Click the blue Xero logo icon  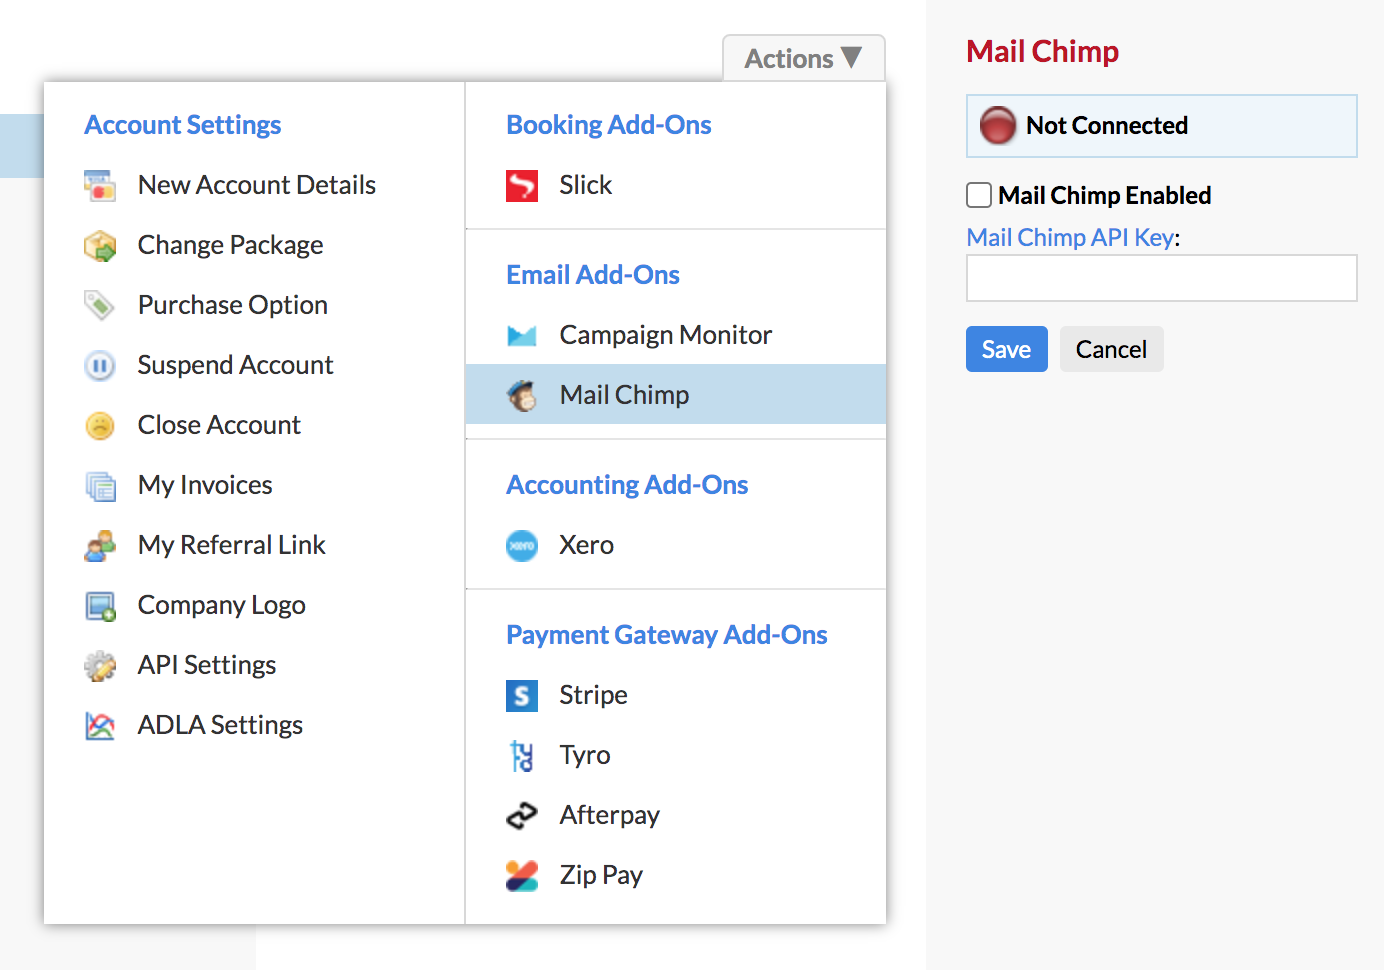click(522, 545)
